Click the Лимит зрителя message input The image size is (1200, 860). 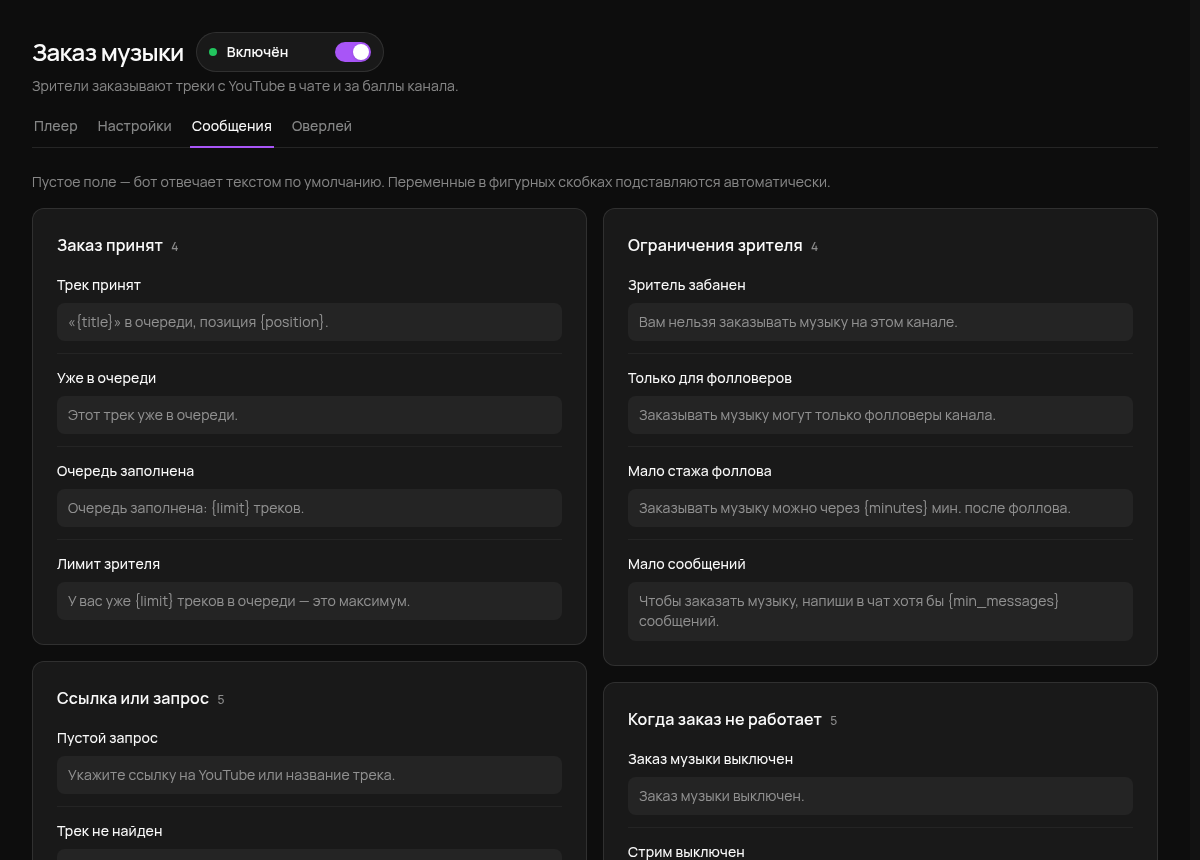point(309,601)
